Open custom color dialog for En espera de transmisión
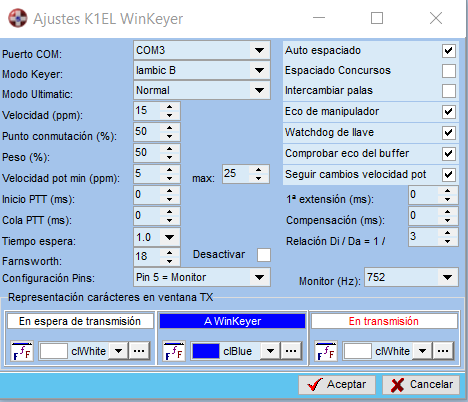Screen dimensions: 468x402 139,351
